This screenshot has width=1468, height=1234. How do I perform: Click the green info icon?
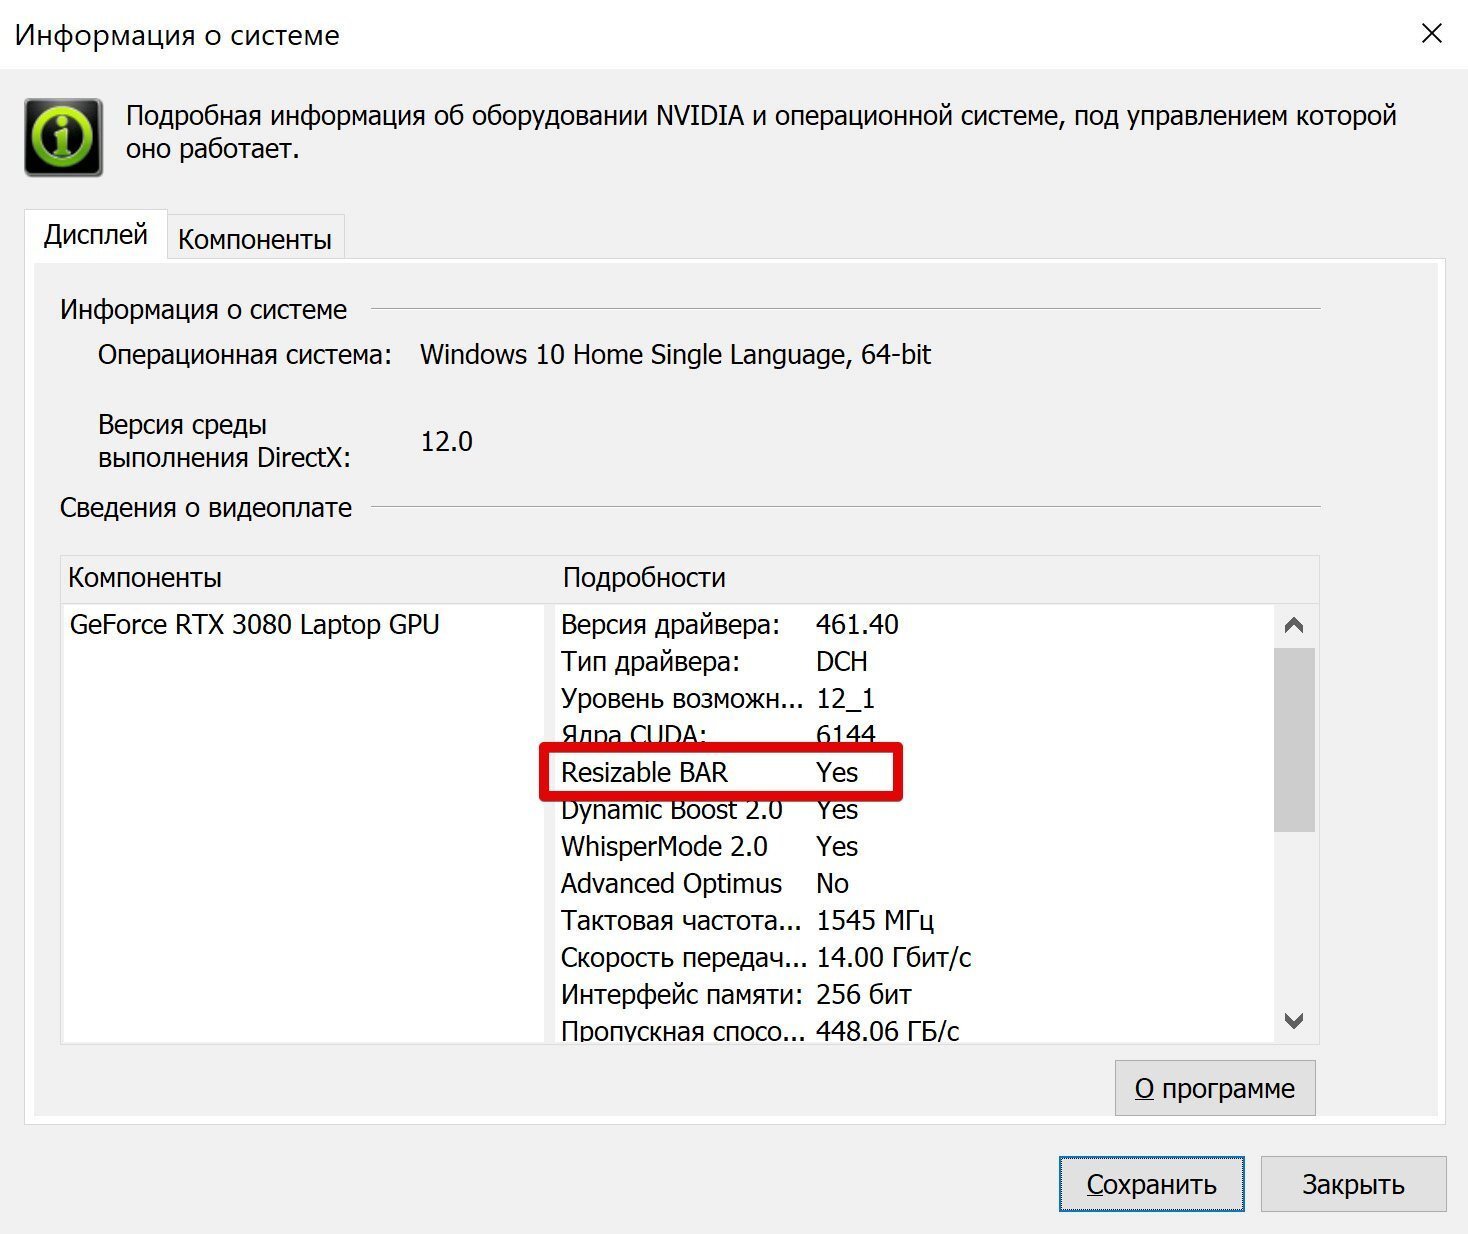coord(63,137)
